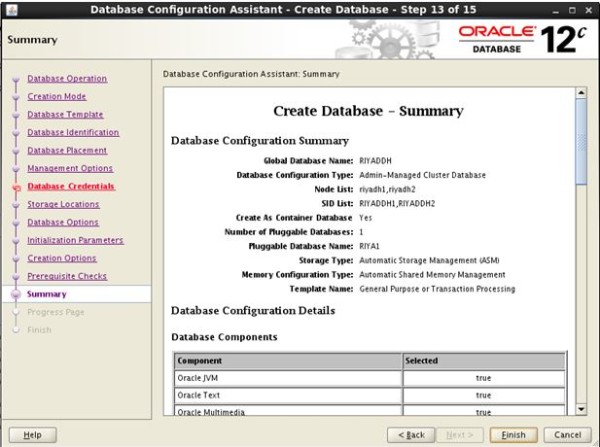The height and width of the screenshot is (447, 600).
Task: Navigate to the Storage Locations step
Action: point(63,204)
